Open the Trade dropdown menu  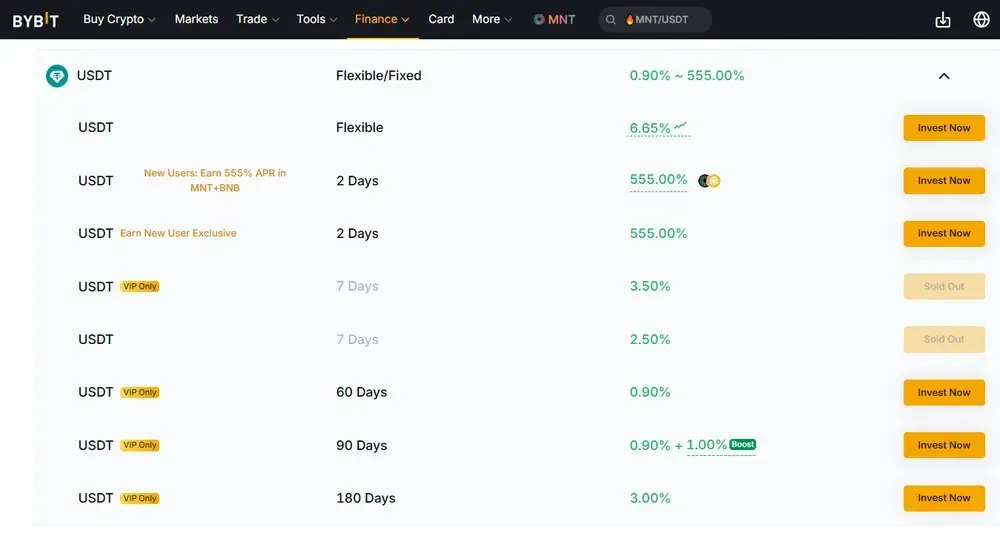point(258,19)
